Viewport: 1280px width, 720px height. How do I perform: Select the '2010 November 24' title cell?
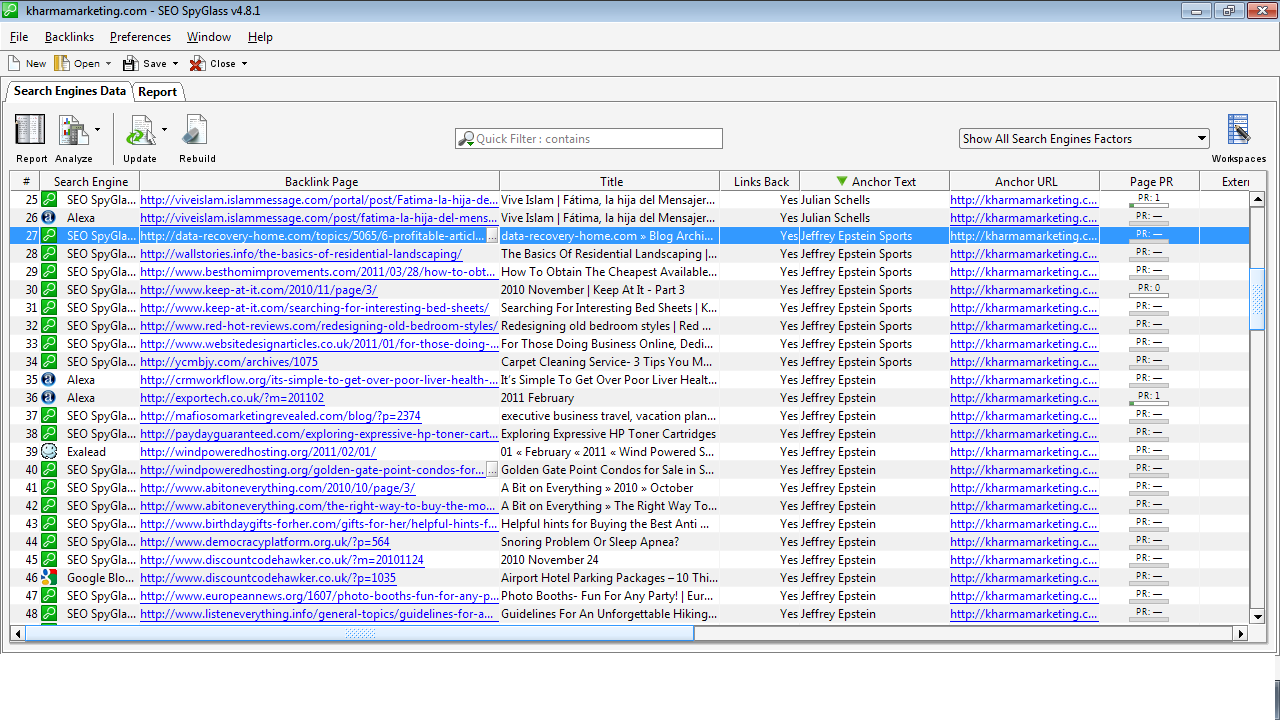click(x=550, y=560)
